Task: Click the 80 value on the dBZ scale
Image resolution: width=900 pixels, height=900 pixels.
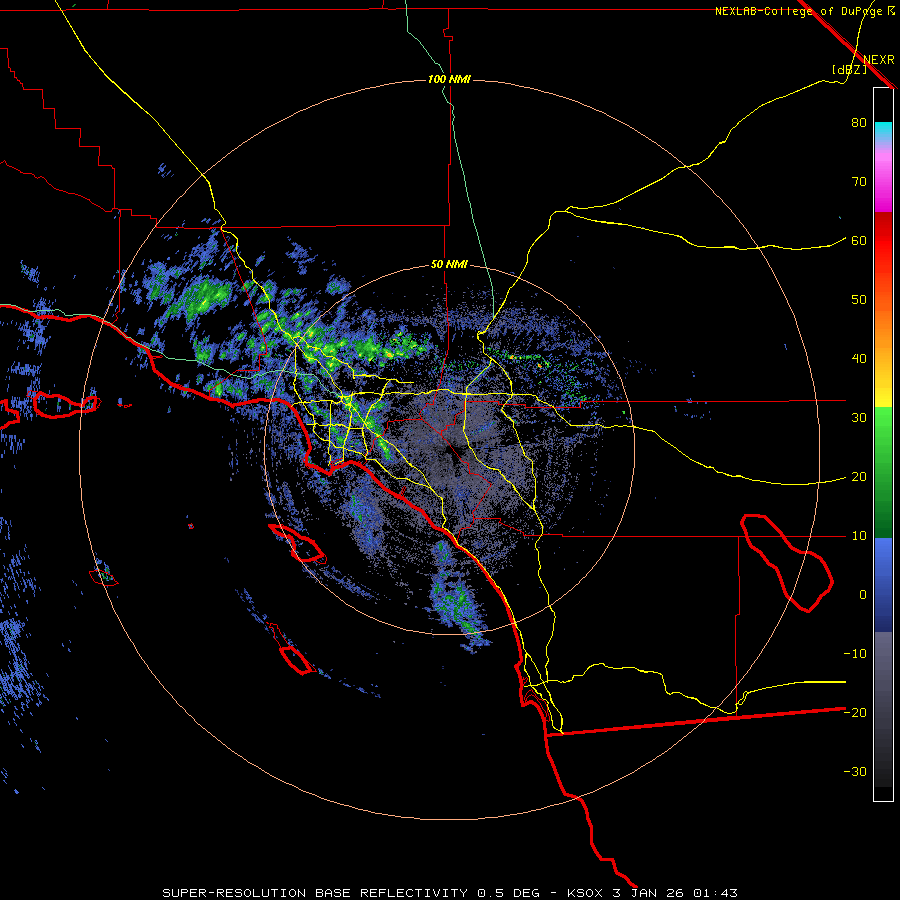Action: tap(859, 123)
